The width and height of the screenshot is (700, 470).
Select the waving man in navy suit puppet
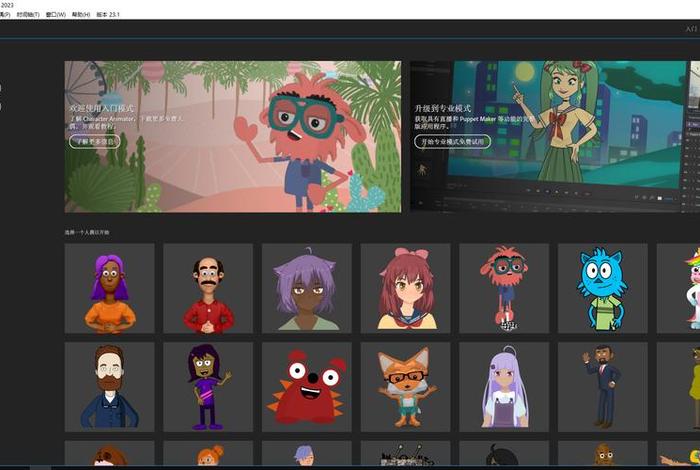point(603,387)
